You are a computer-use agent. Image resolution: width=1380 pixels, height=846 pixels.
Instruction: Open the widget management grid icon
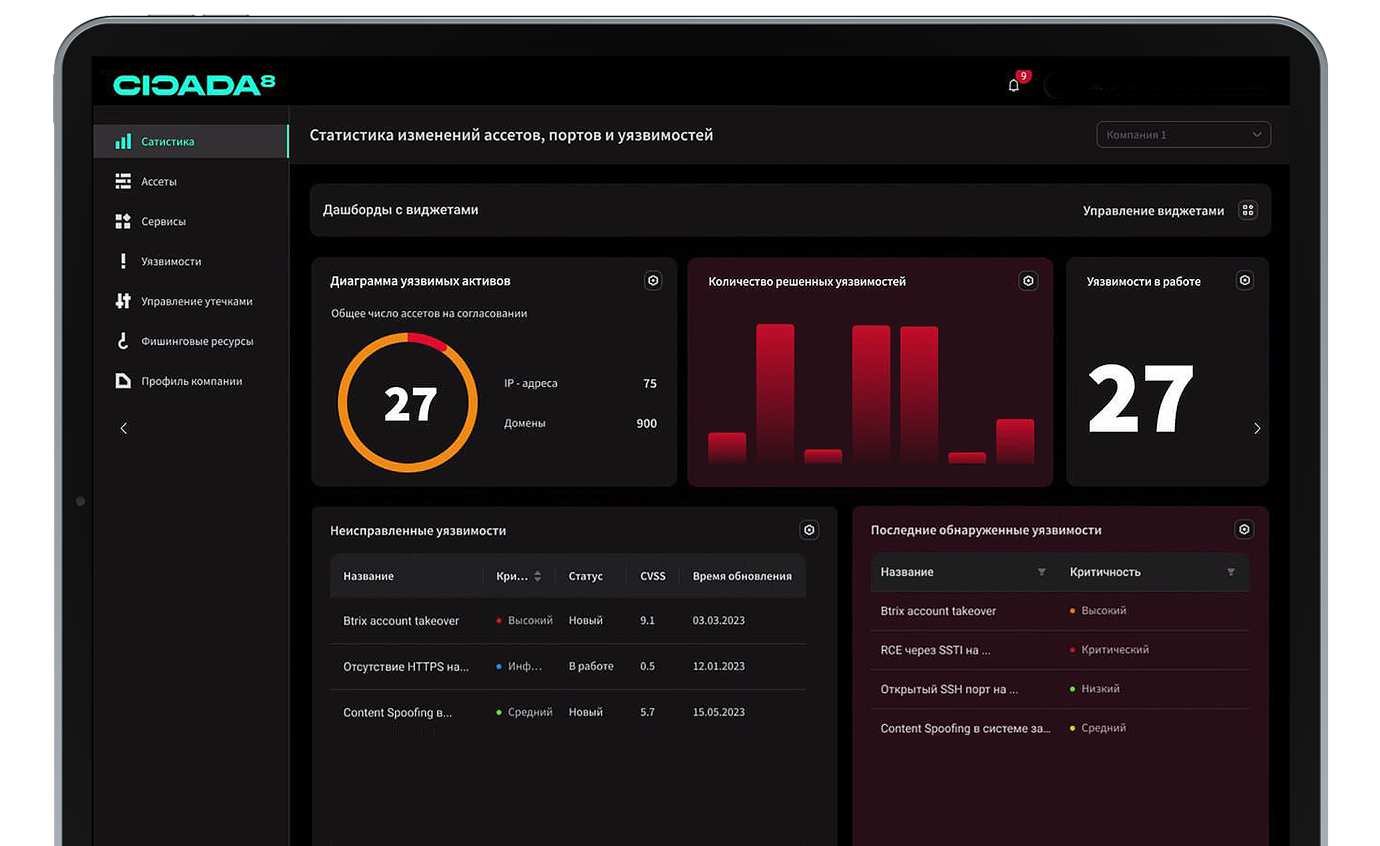tap(1247, 210)
